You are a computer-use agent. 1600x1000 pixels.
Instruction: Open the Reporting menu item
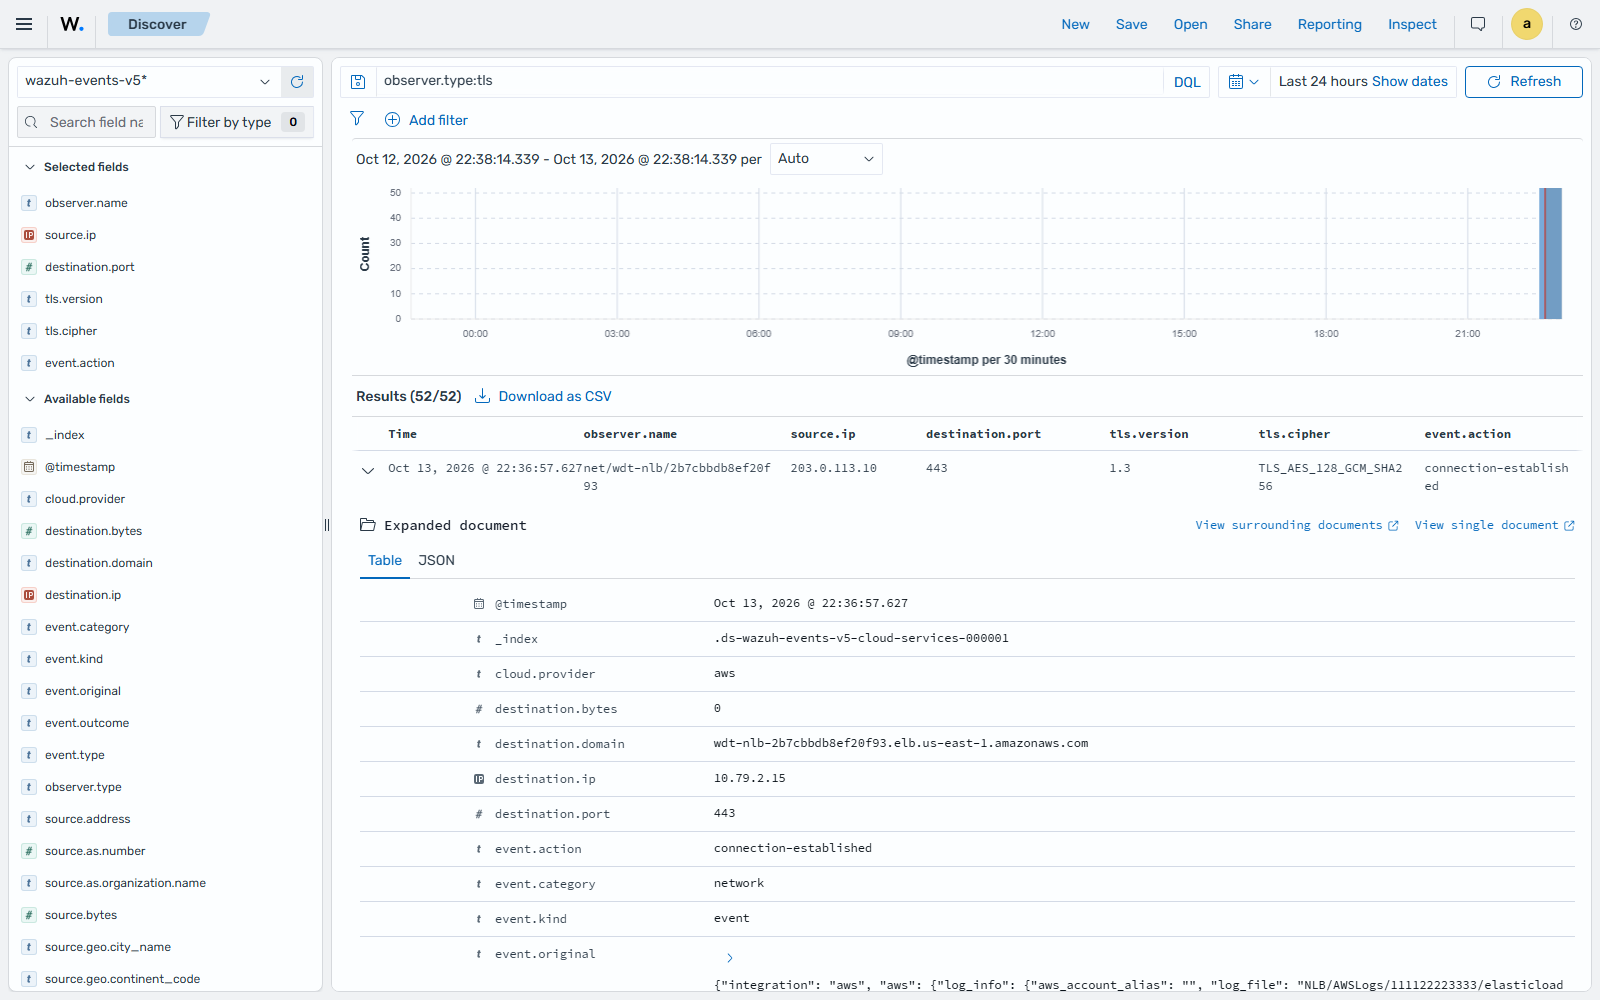(x=1329, y=24)
